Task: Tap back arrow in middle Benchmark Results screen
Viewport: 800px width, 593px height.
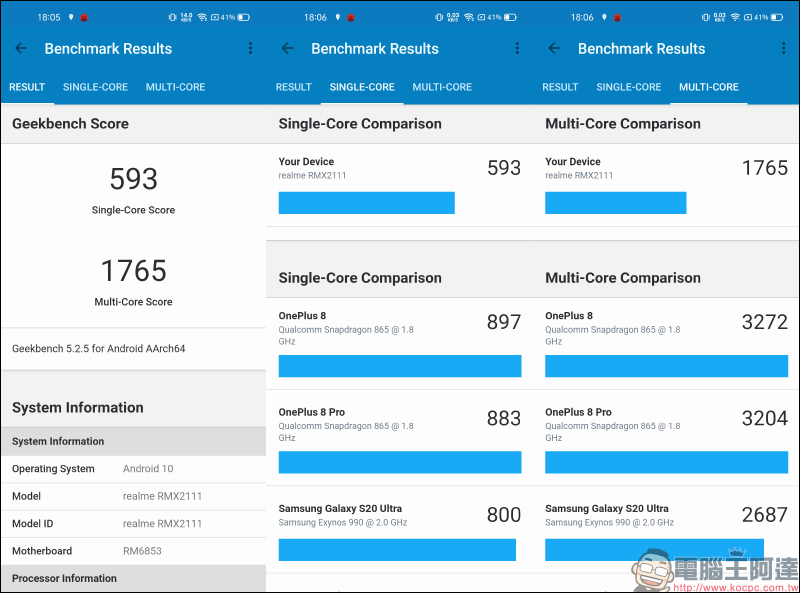Action: pyautogui.click(x=288, y=48)
